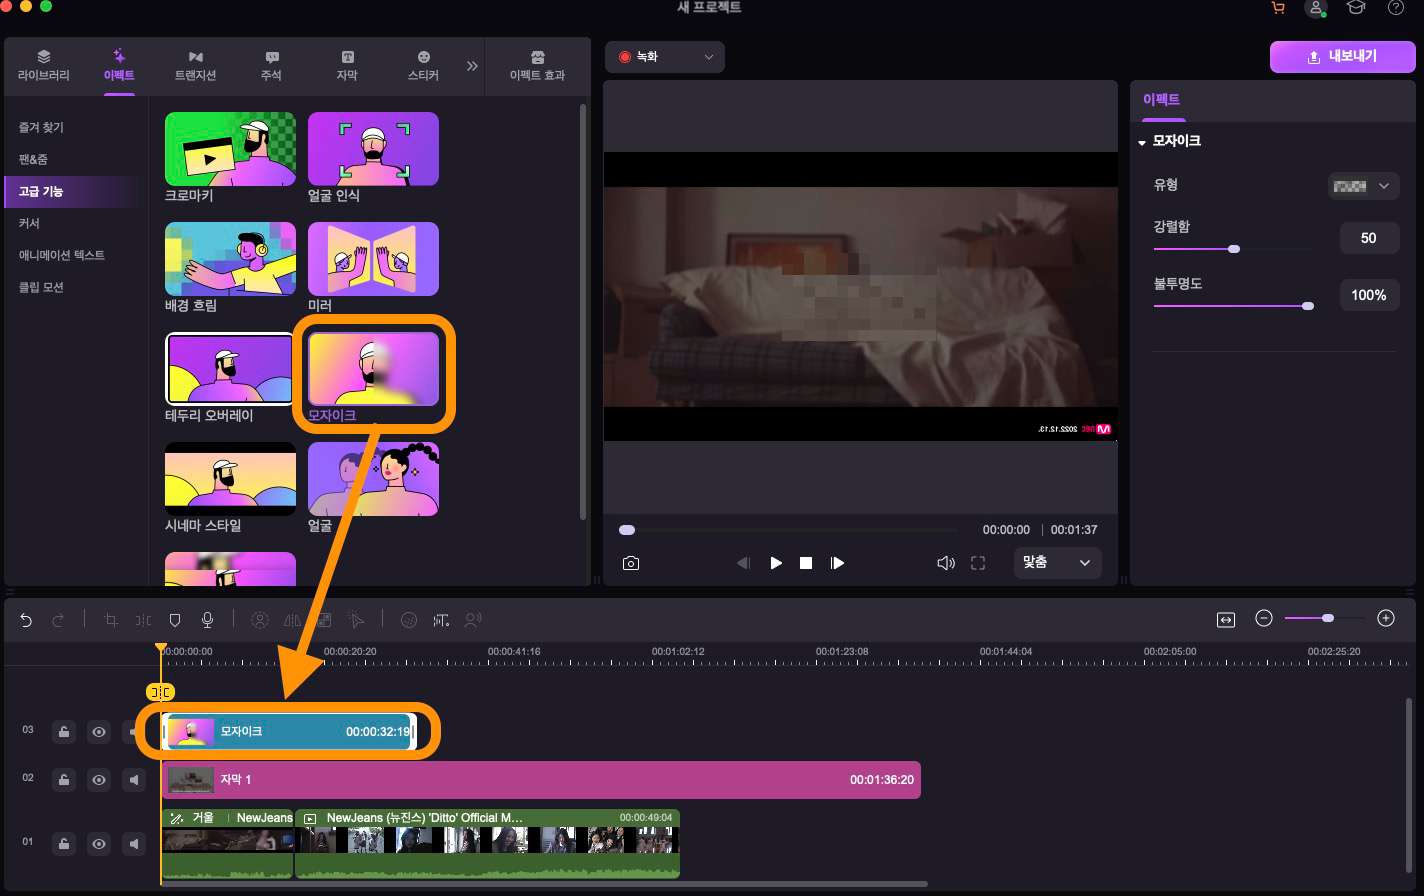Click the split clip icon

143,620
